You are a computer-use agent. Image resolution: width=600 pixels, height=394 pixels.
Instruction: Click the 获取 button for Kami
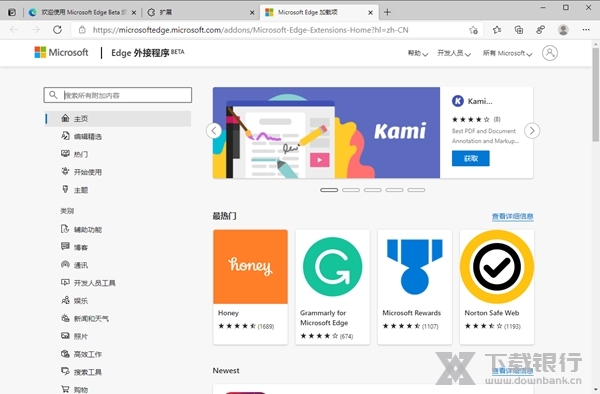[x=470, y=158]
